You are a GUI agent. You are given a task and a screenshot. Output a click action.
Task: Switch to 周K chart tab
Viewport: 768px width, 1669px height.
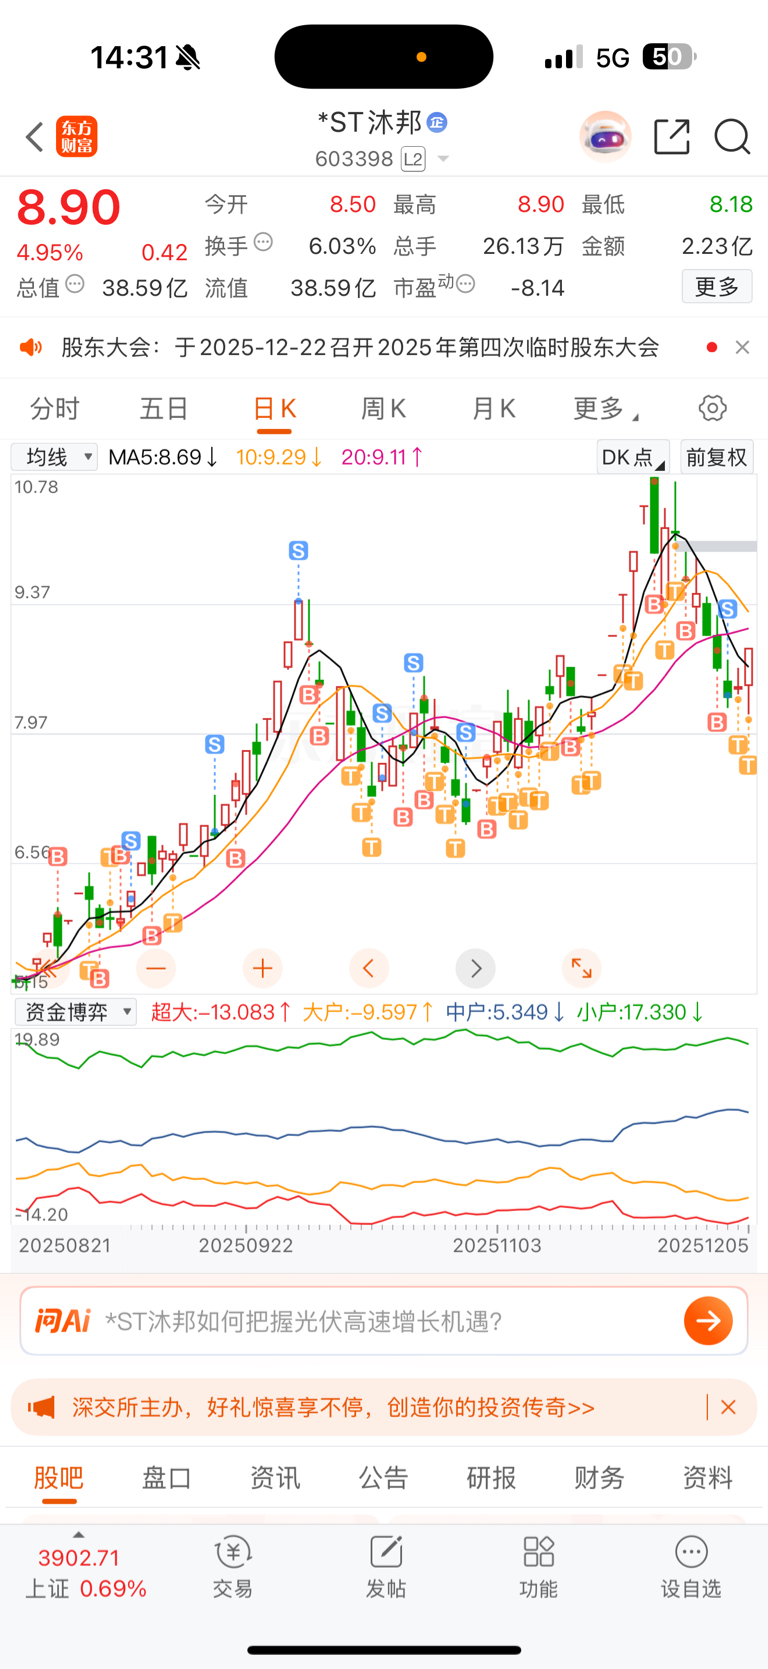383,409
